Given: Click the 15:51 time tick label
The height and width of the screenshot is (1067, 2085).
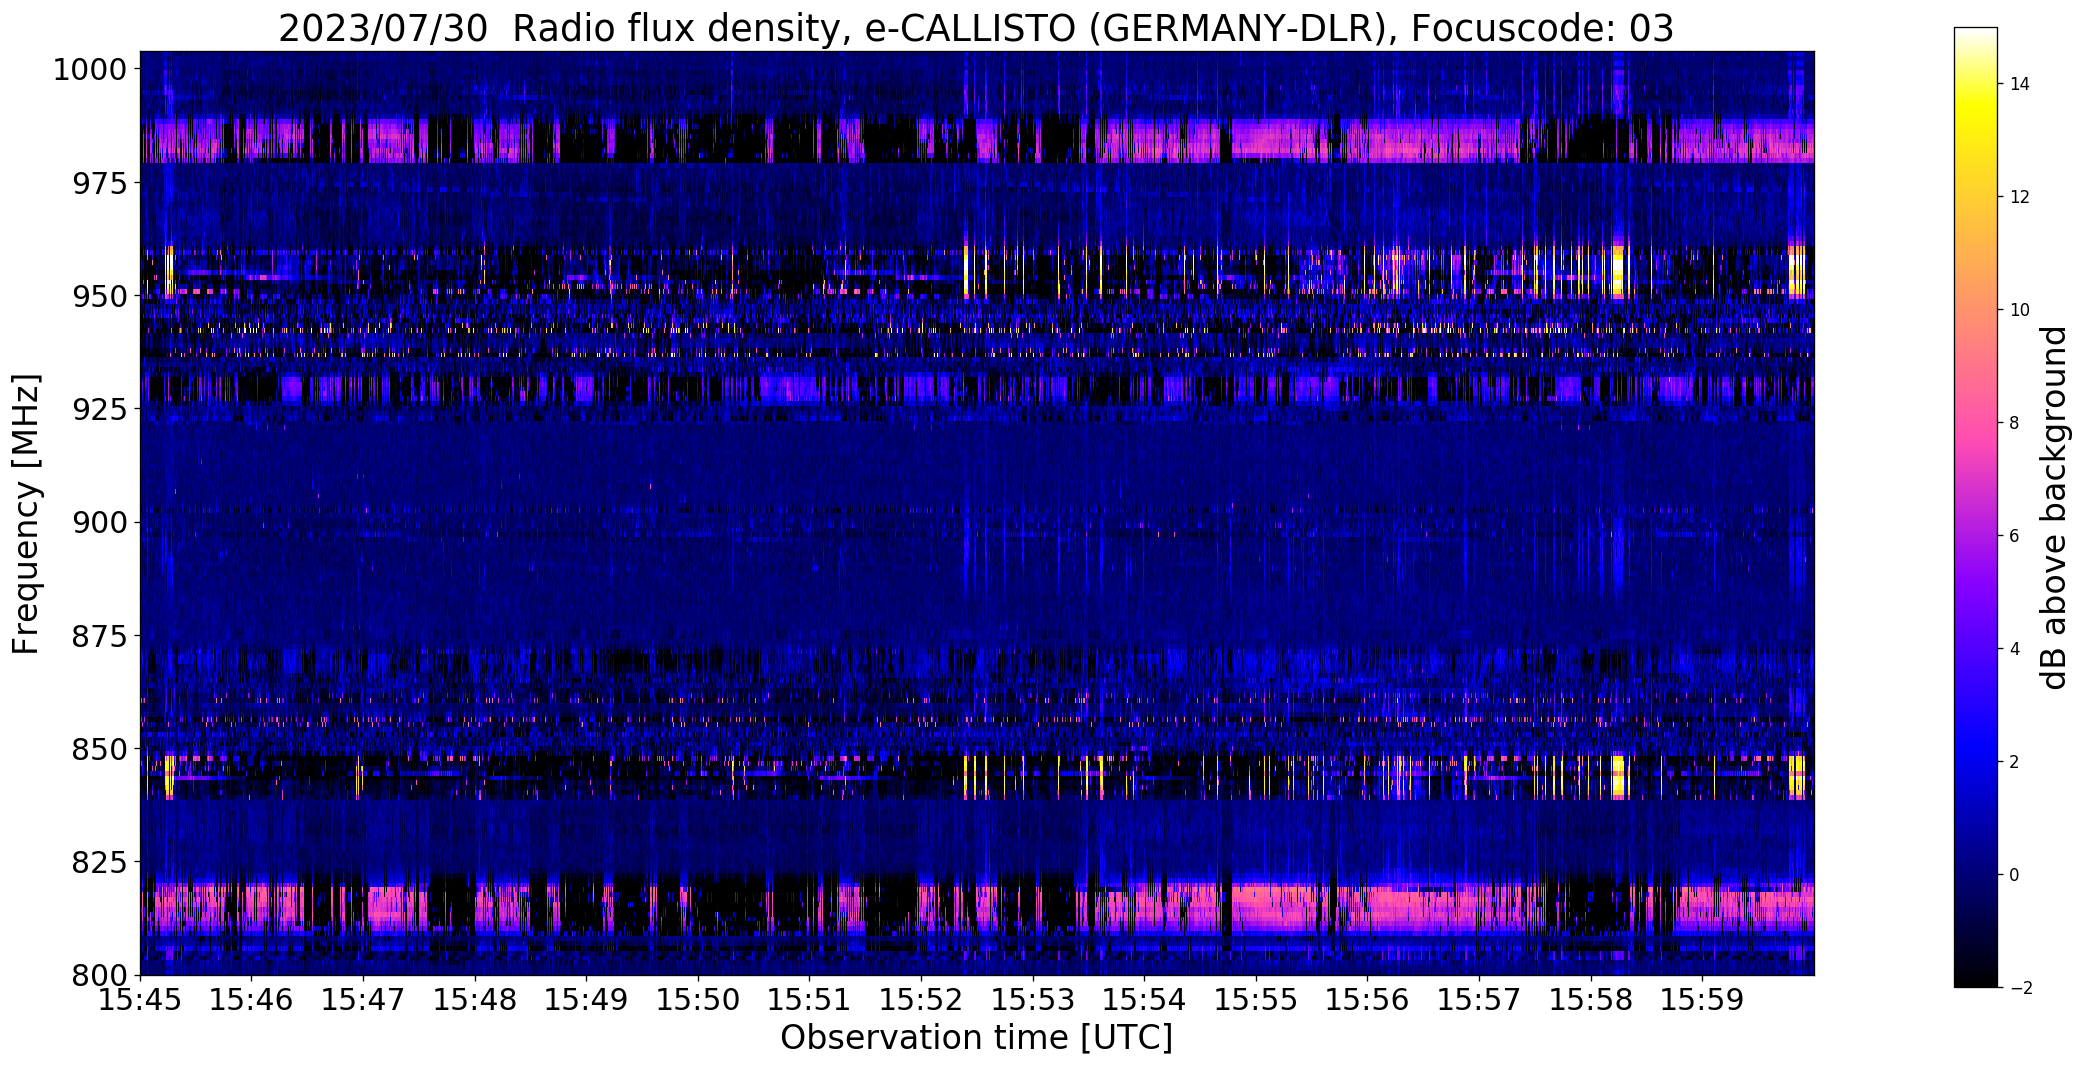Looking at the screenshot, I should tap(810, 999).
